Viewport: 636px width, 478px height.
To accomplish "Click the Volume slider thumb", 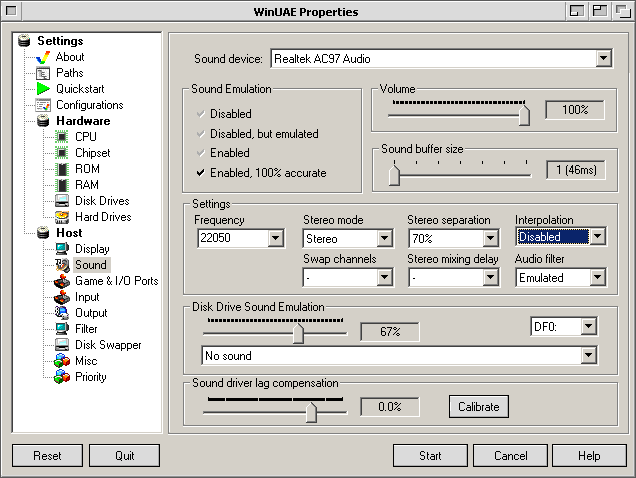I will click(x=524, y=115).
